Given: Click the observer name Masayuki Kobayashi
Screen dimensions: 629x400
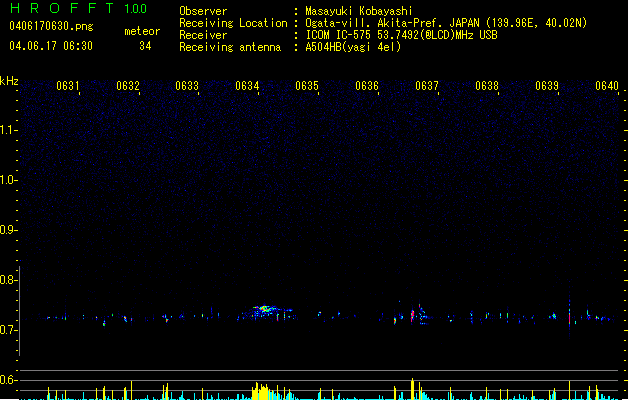Looking at the screenshot, I should 359,11.
